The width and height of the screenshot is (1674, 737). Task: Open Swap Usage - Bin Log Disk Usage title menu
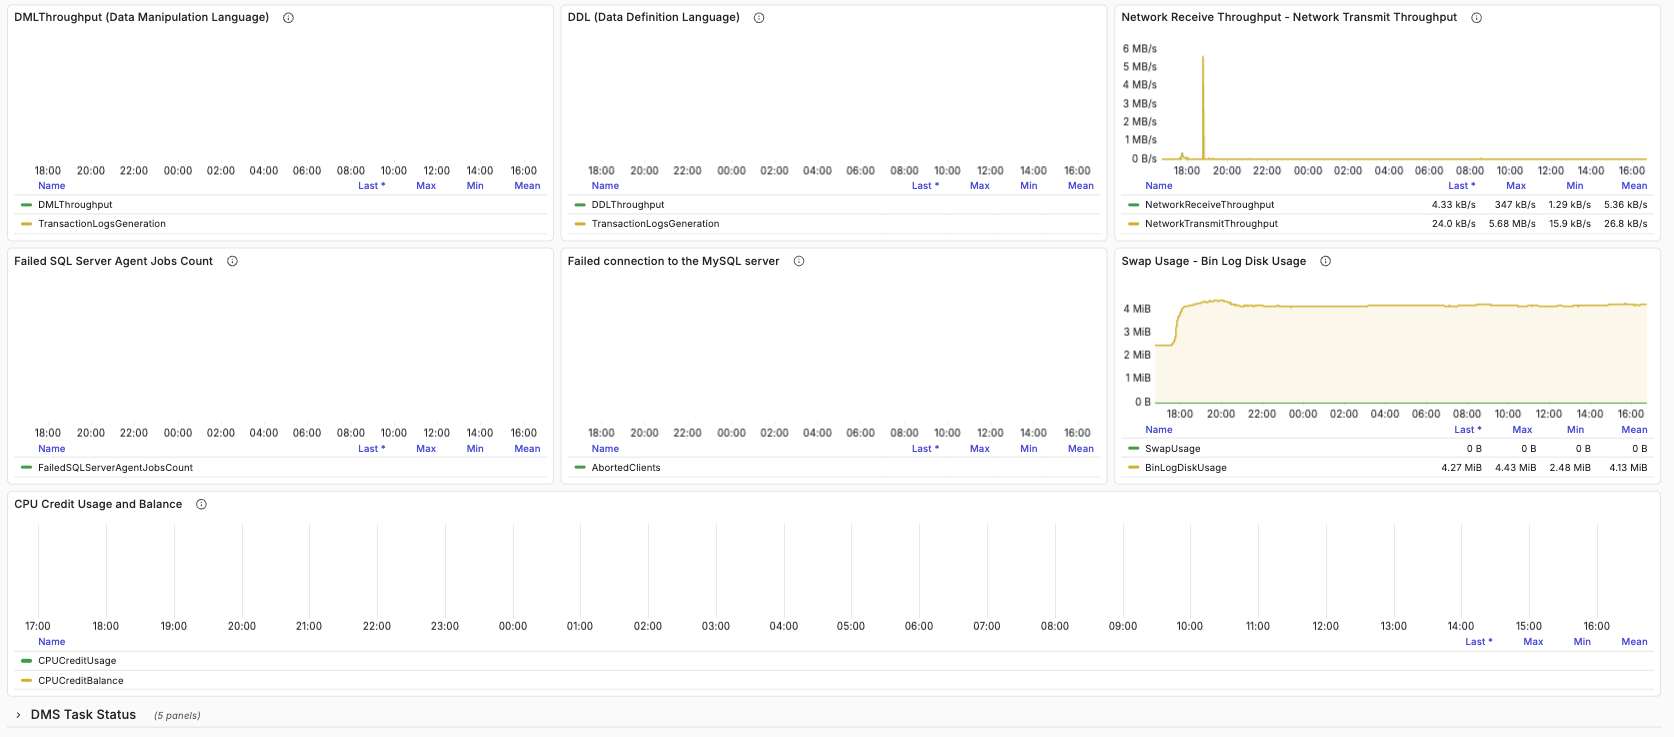click(1213, 261)
